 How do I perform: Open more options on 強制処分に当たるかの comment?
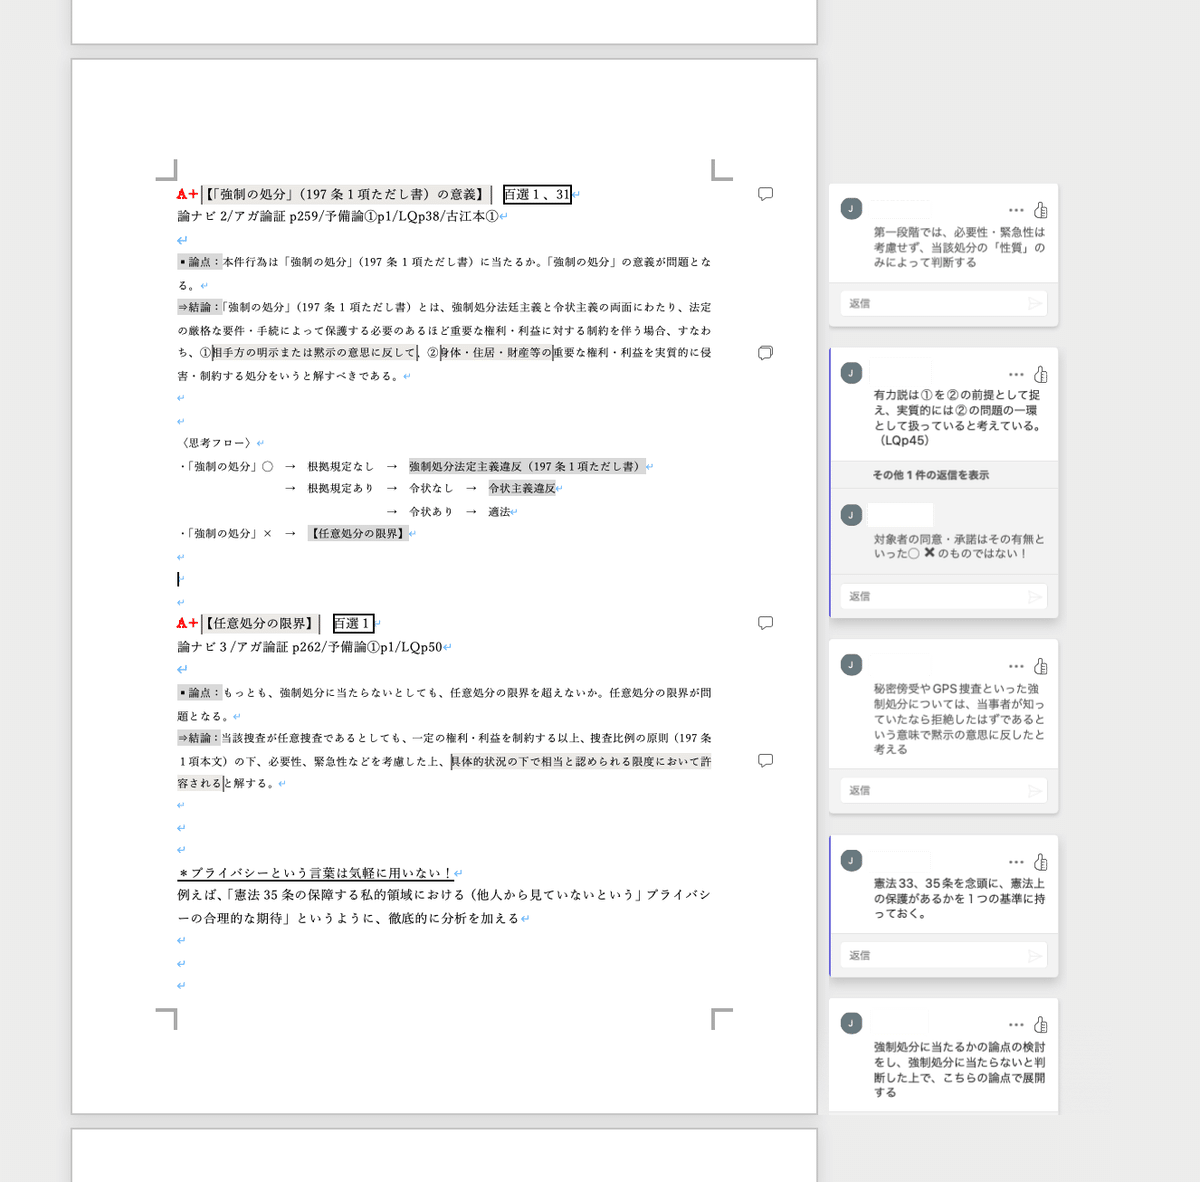(x=1016, y=1025)
